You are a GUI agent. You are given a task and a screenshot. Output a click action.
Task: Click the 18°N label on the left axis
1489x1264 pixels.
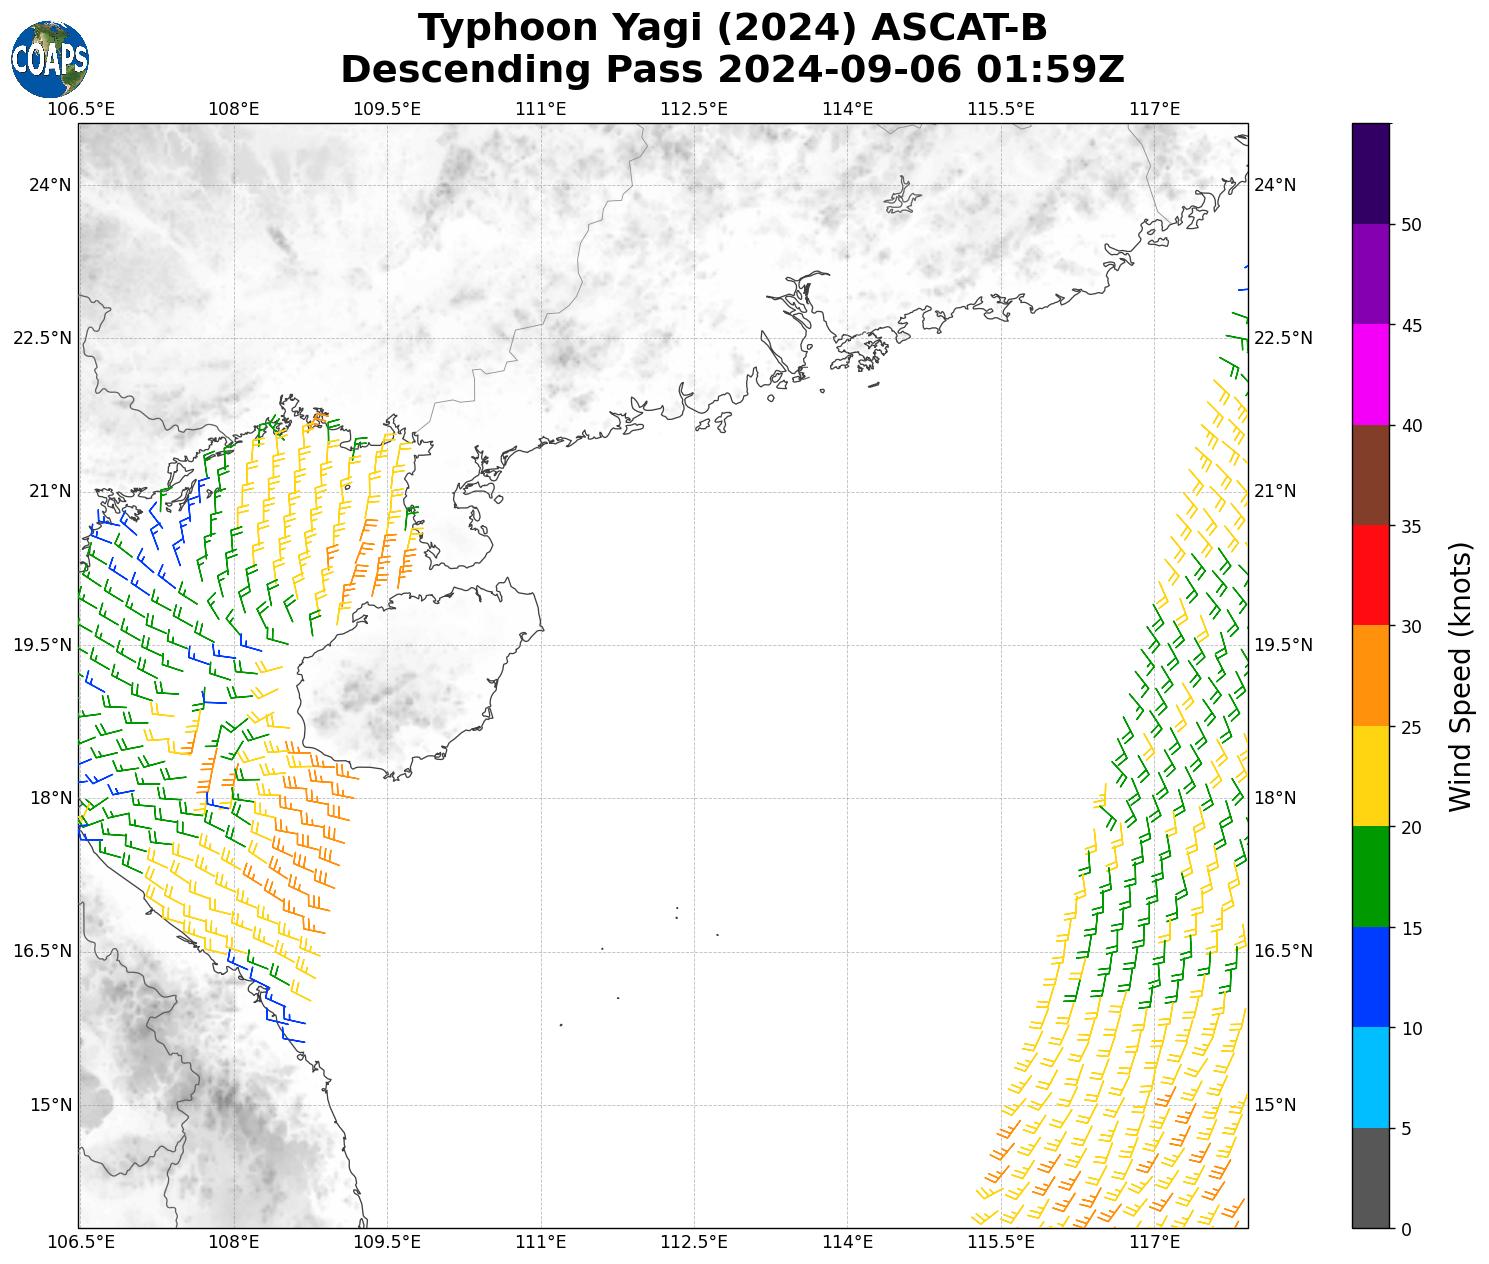pos(42,798)
